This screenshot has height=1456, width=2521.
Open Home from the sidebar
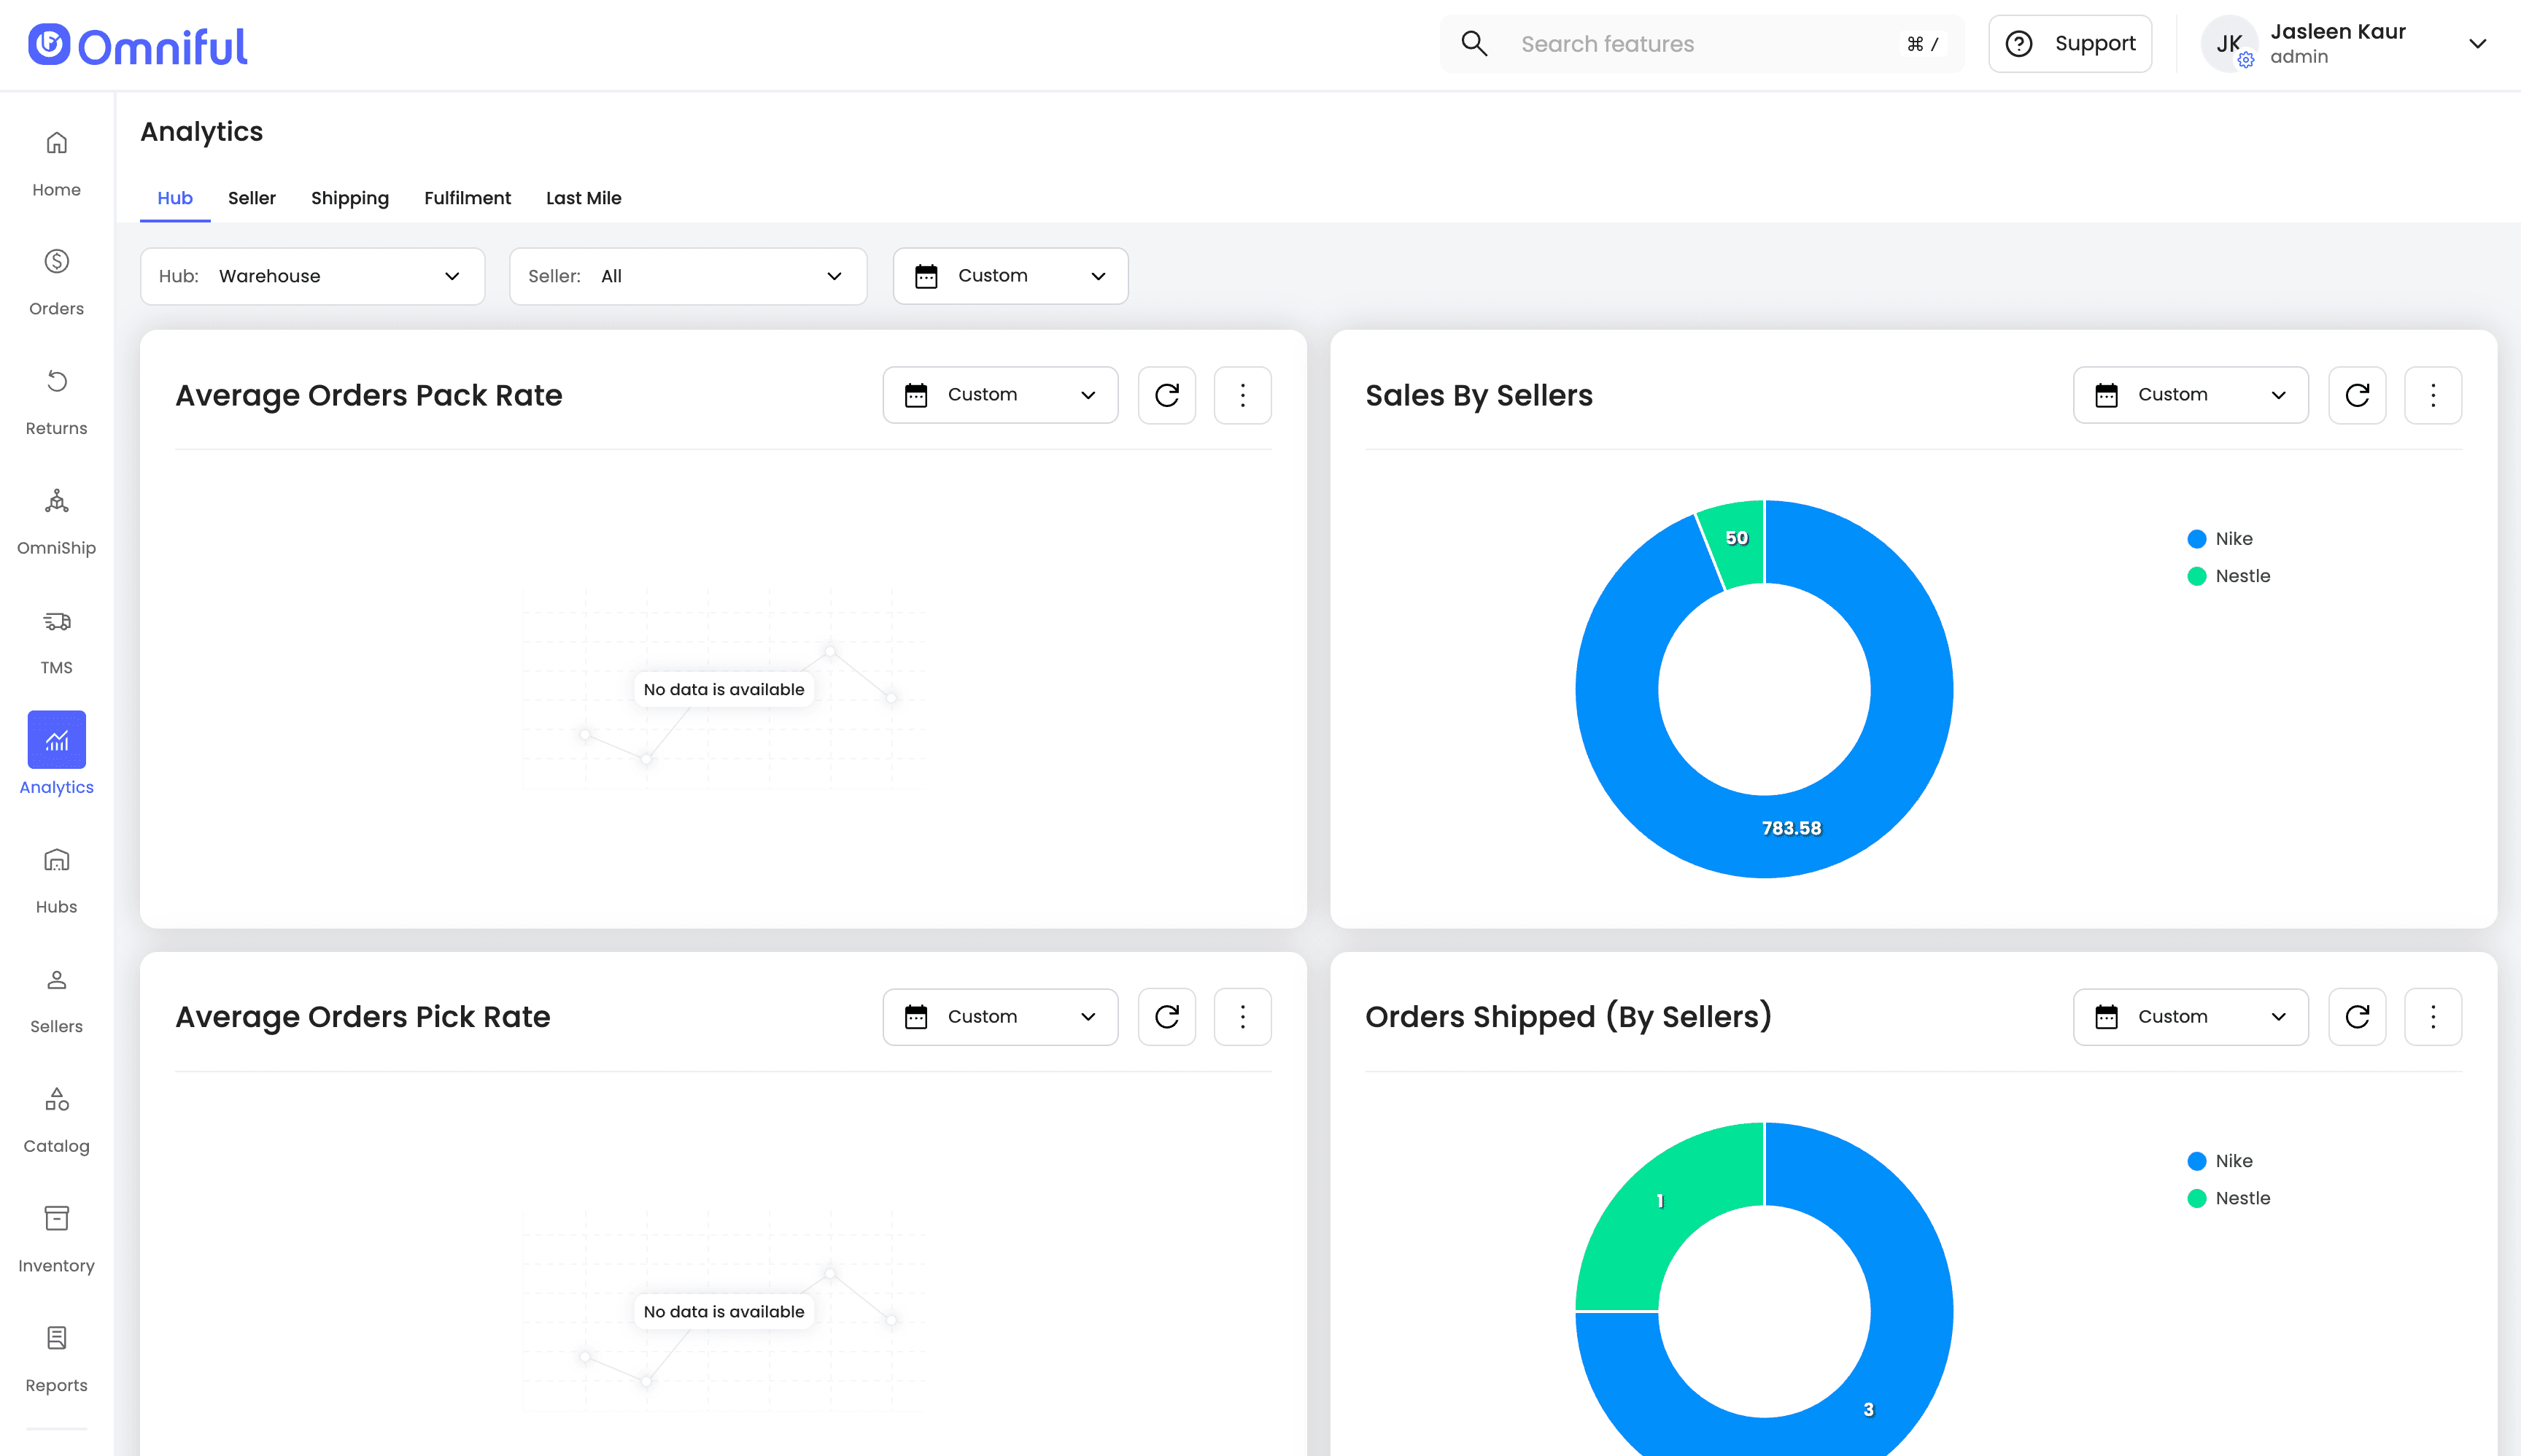coord(56,163)
